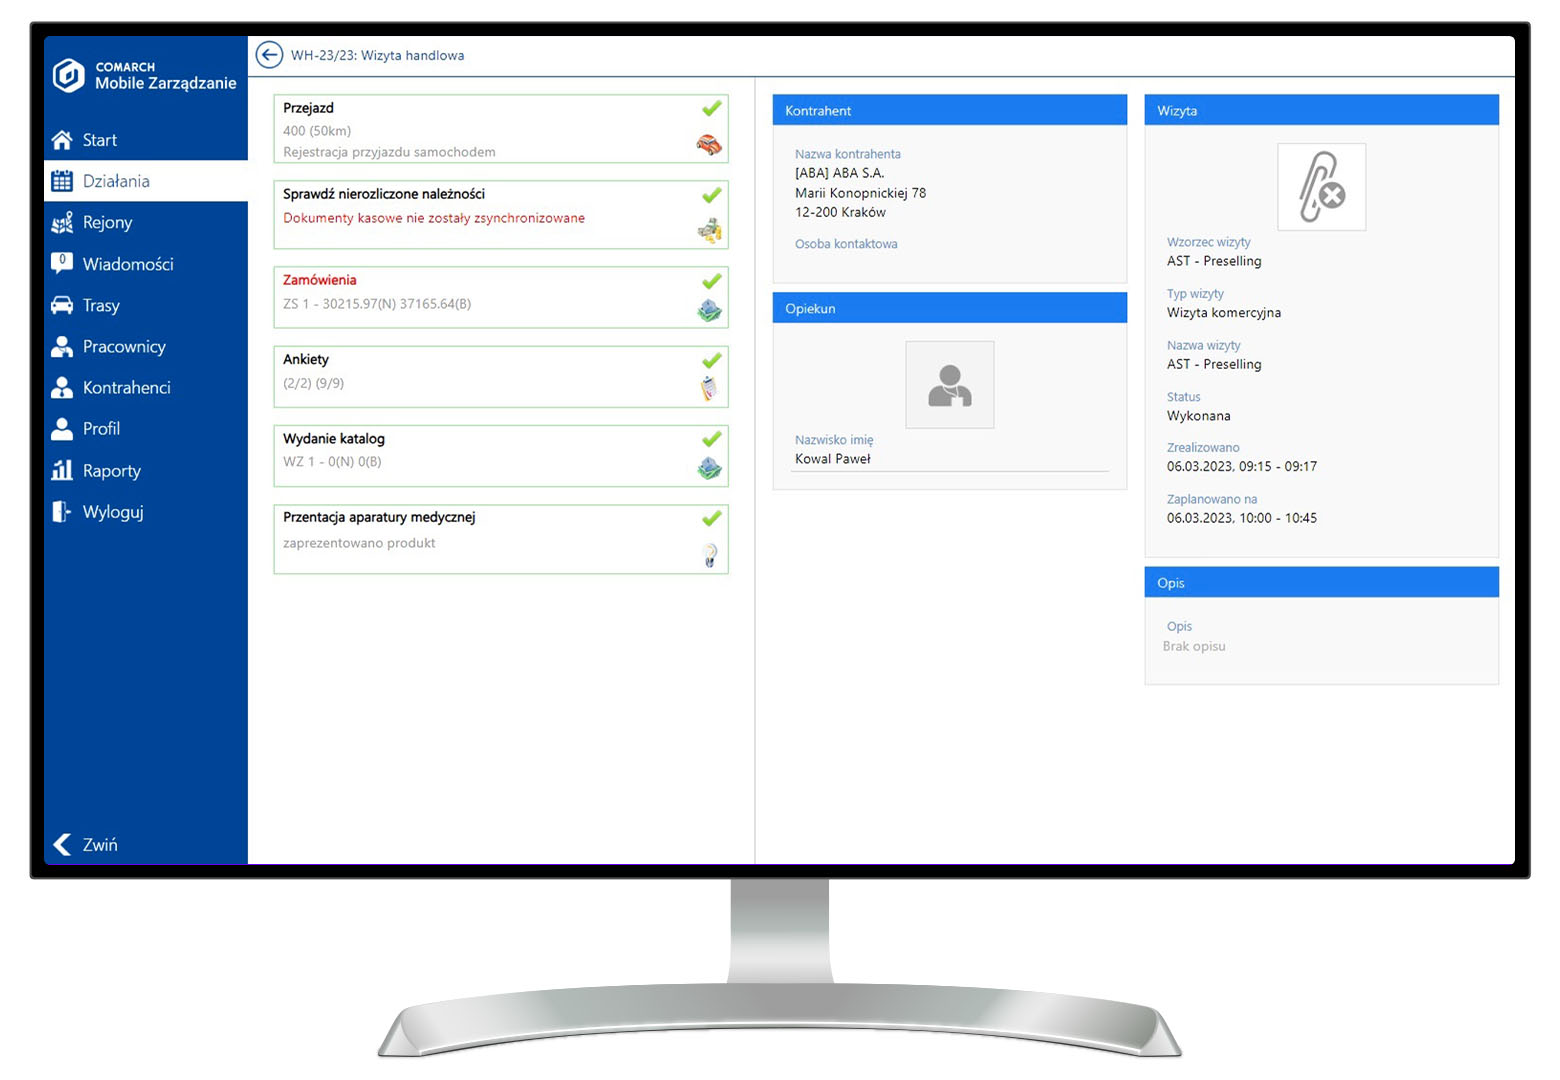Open the Wydanie katalog title

[x=334, y=438]
